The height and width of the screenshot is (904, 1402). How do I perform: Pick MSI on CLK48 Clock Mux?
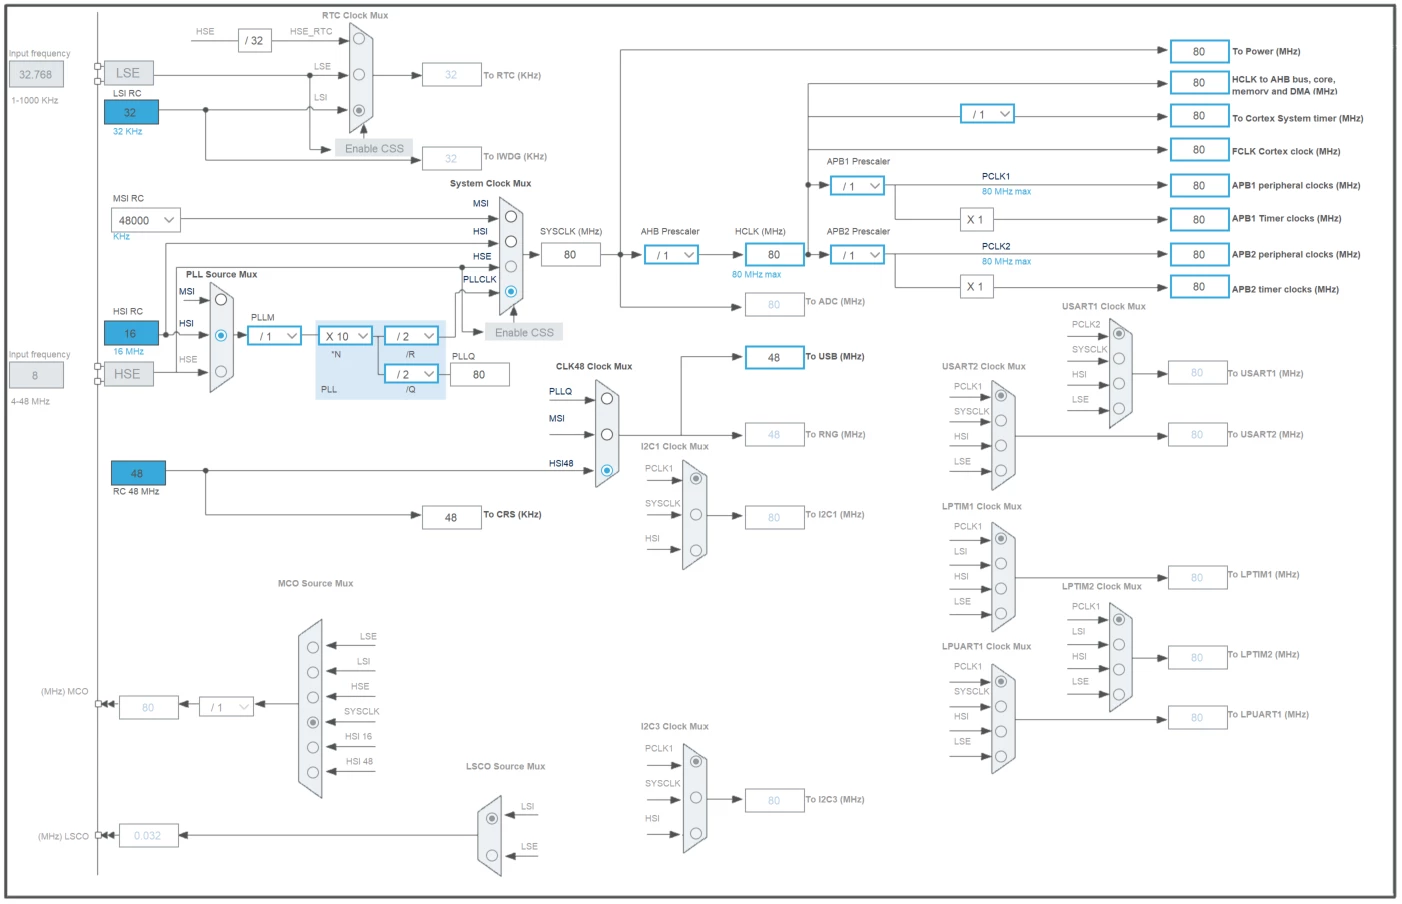click(607, 434)
